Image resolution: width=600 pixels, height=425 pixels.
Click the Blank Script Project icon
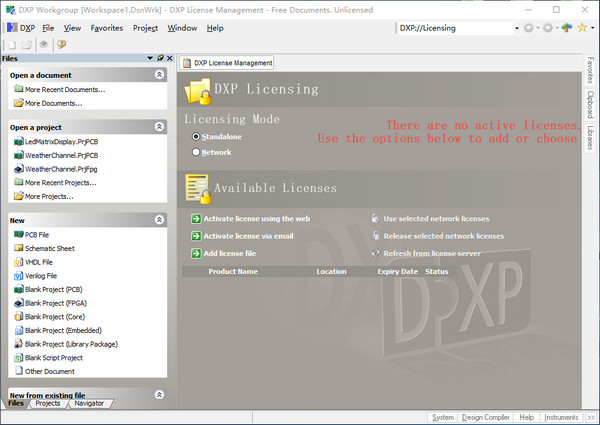point(18,358)
